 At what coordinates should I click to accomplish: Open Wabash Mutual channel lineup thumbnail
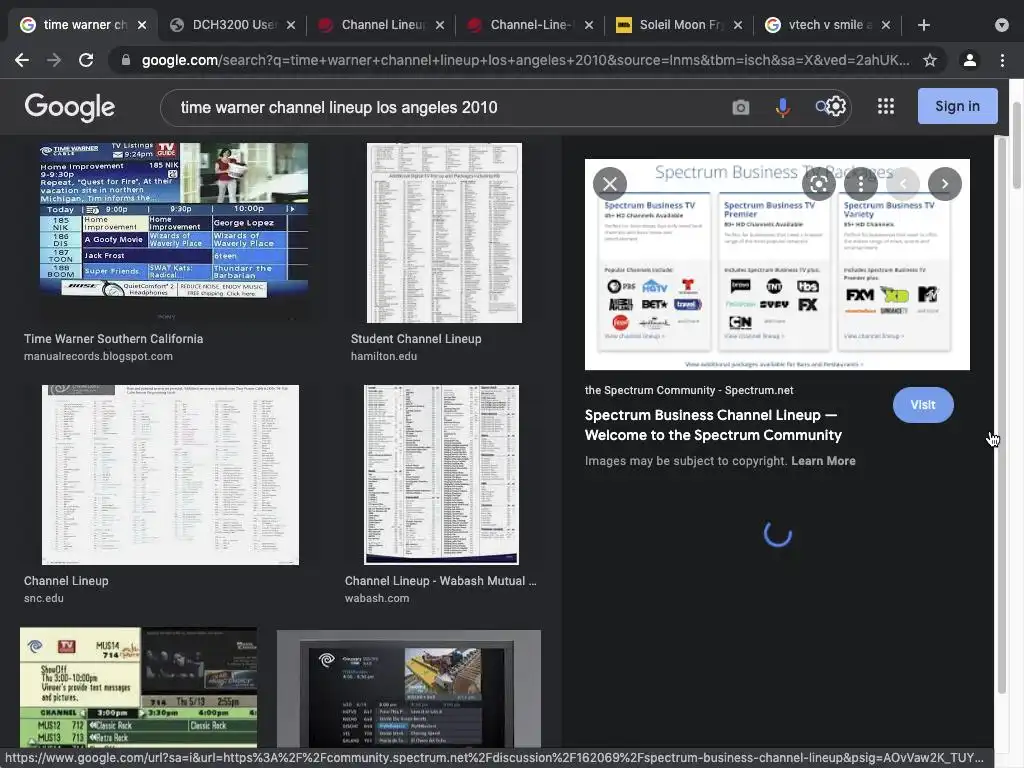pyautogui.click(x=441, y=475)
